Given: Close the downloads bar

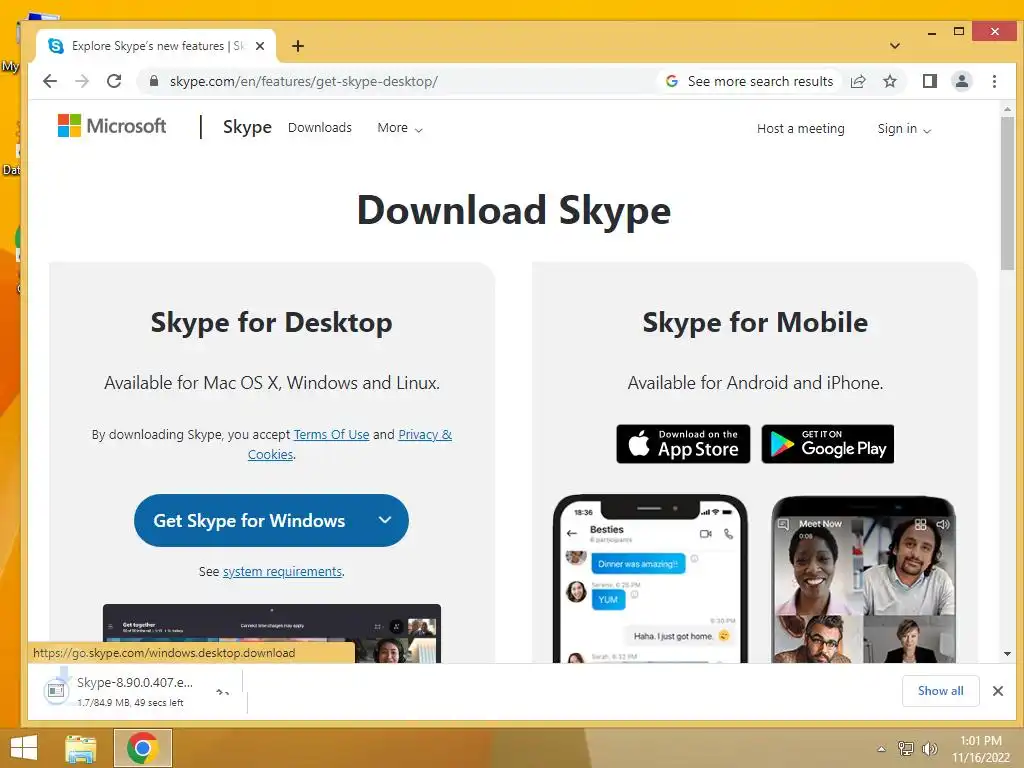Looking at the screenshot, I should point(998,691).
